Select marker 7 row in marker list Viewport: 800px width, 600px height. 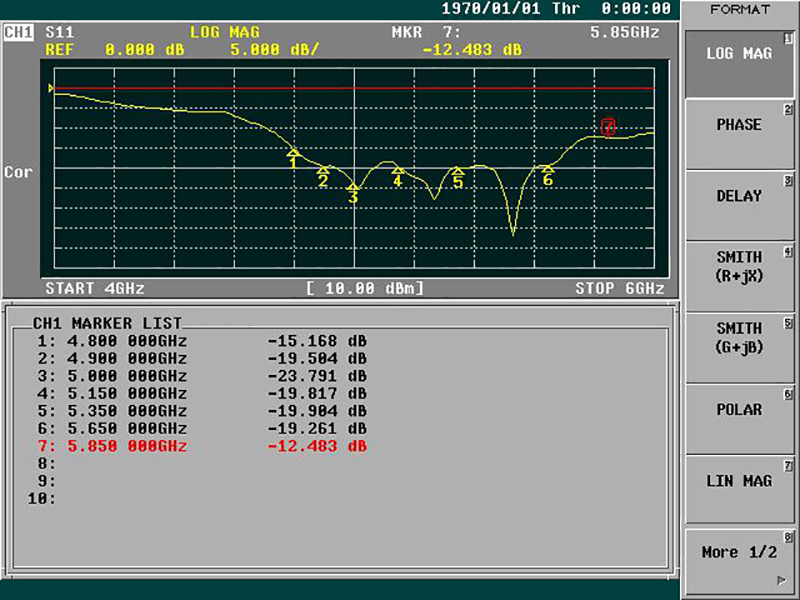point(202,446)
